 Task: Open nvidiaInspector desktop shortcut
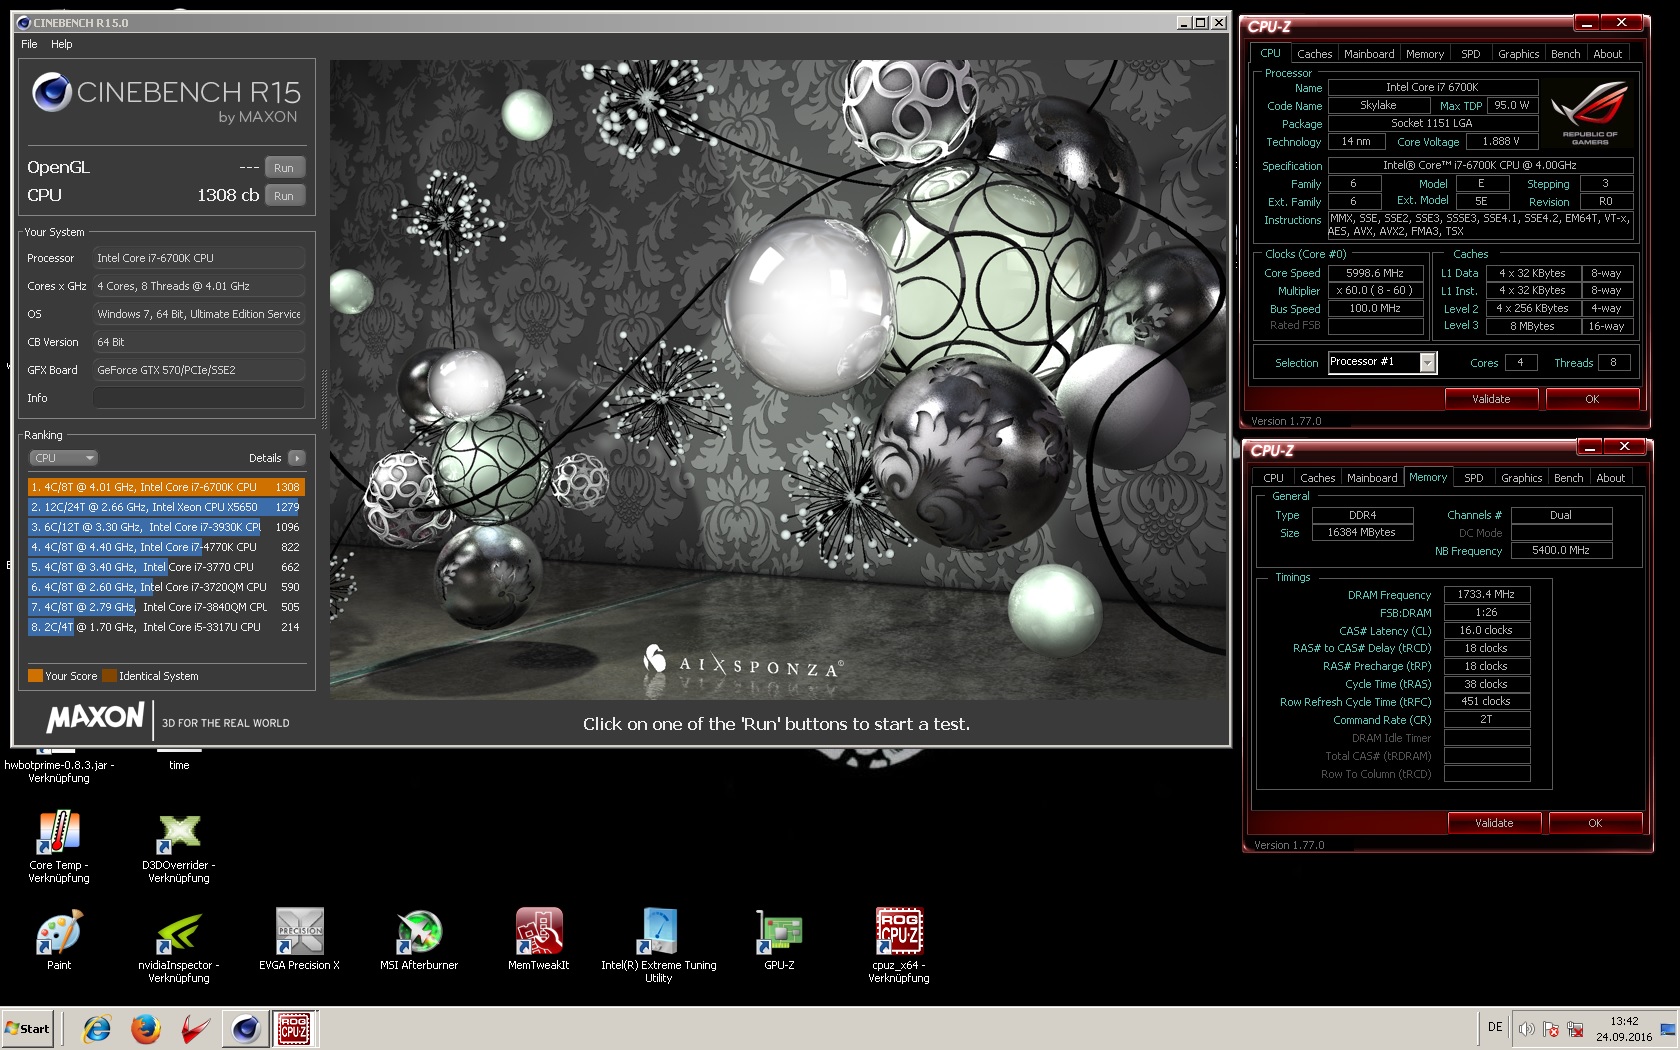(179, 946)
